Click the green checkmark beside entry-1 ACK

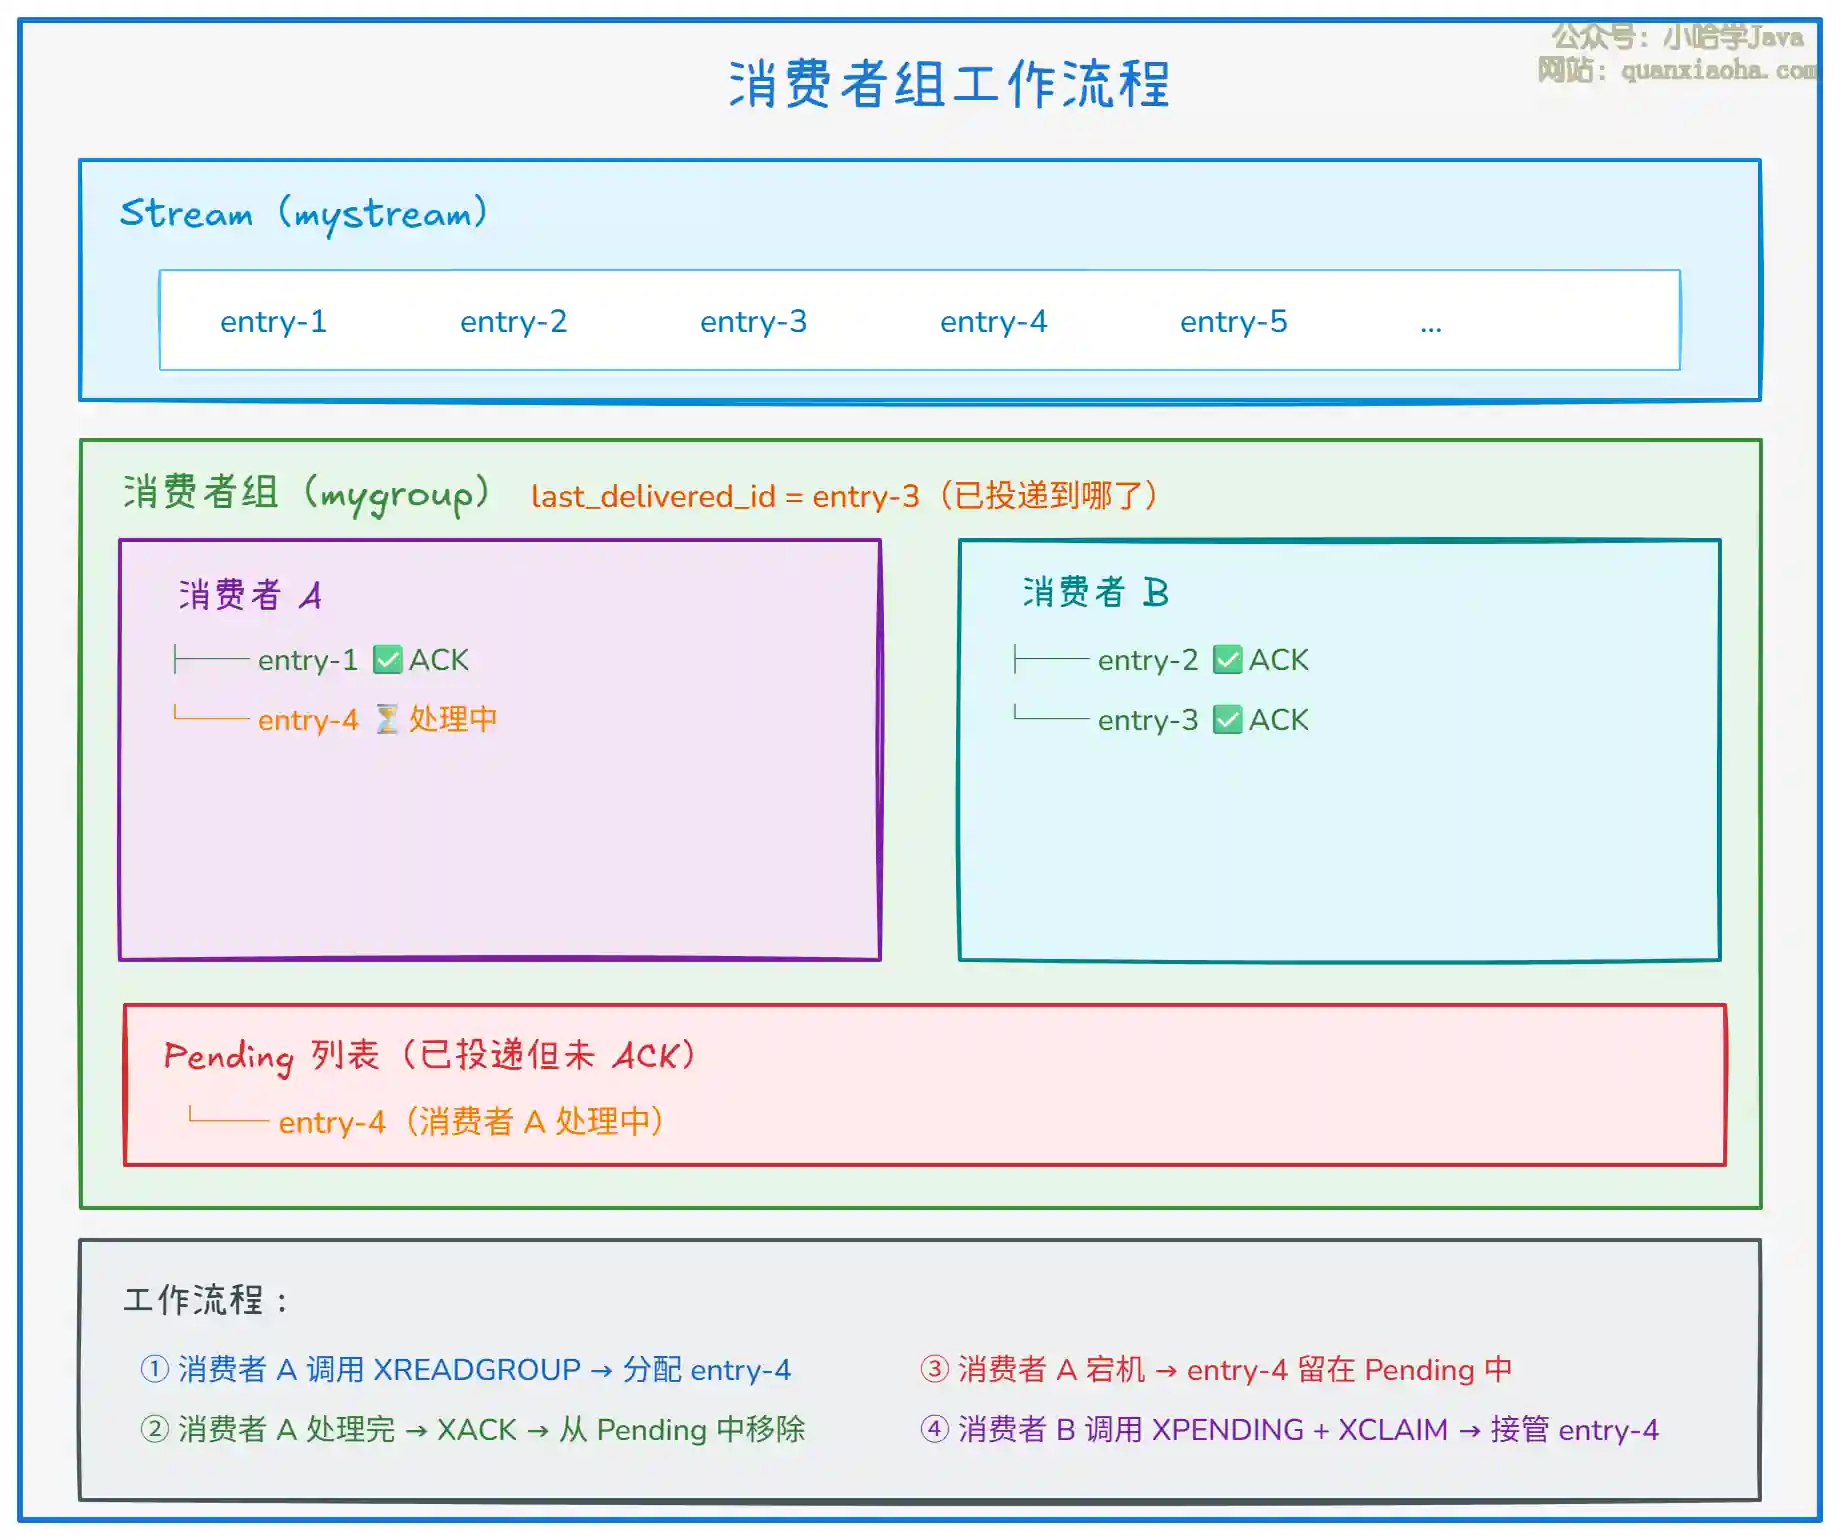(387, 660)
